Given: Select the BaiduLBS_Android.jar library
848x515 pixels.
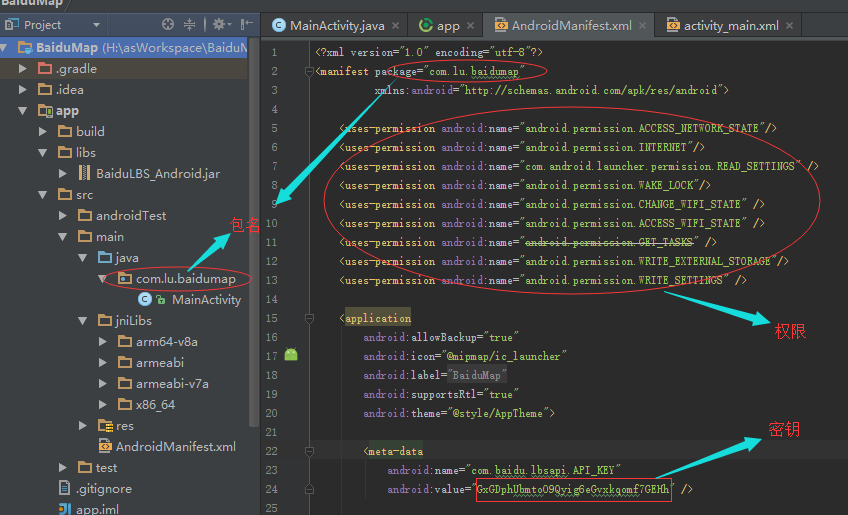Looking at the screenshot, I should point(158,174).
